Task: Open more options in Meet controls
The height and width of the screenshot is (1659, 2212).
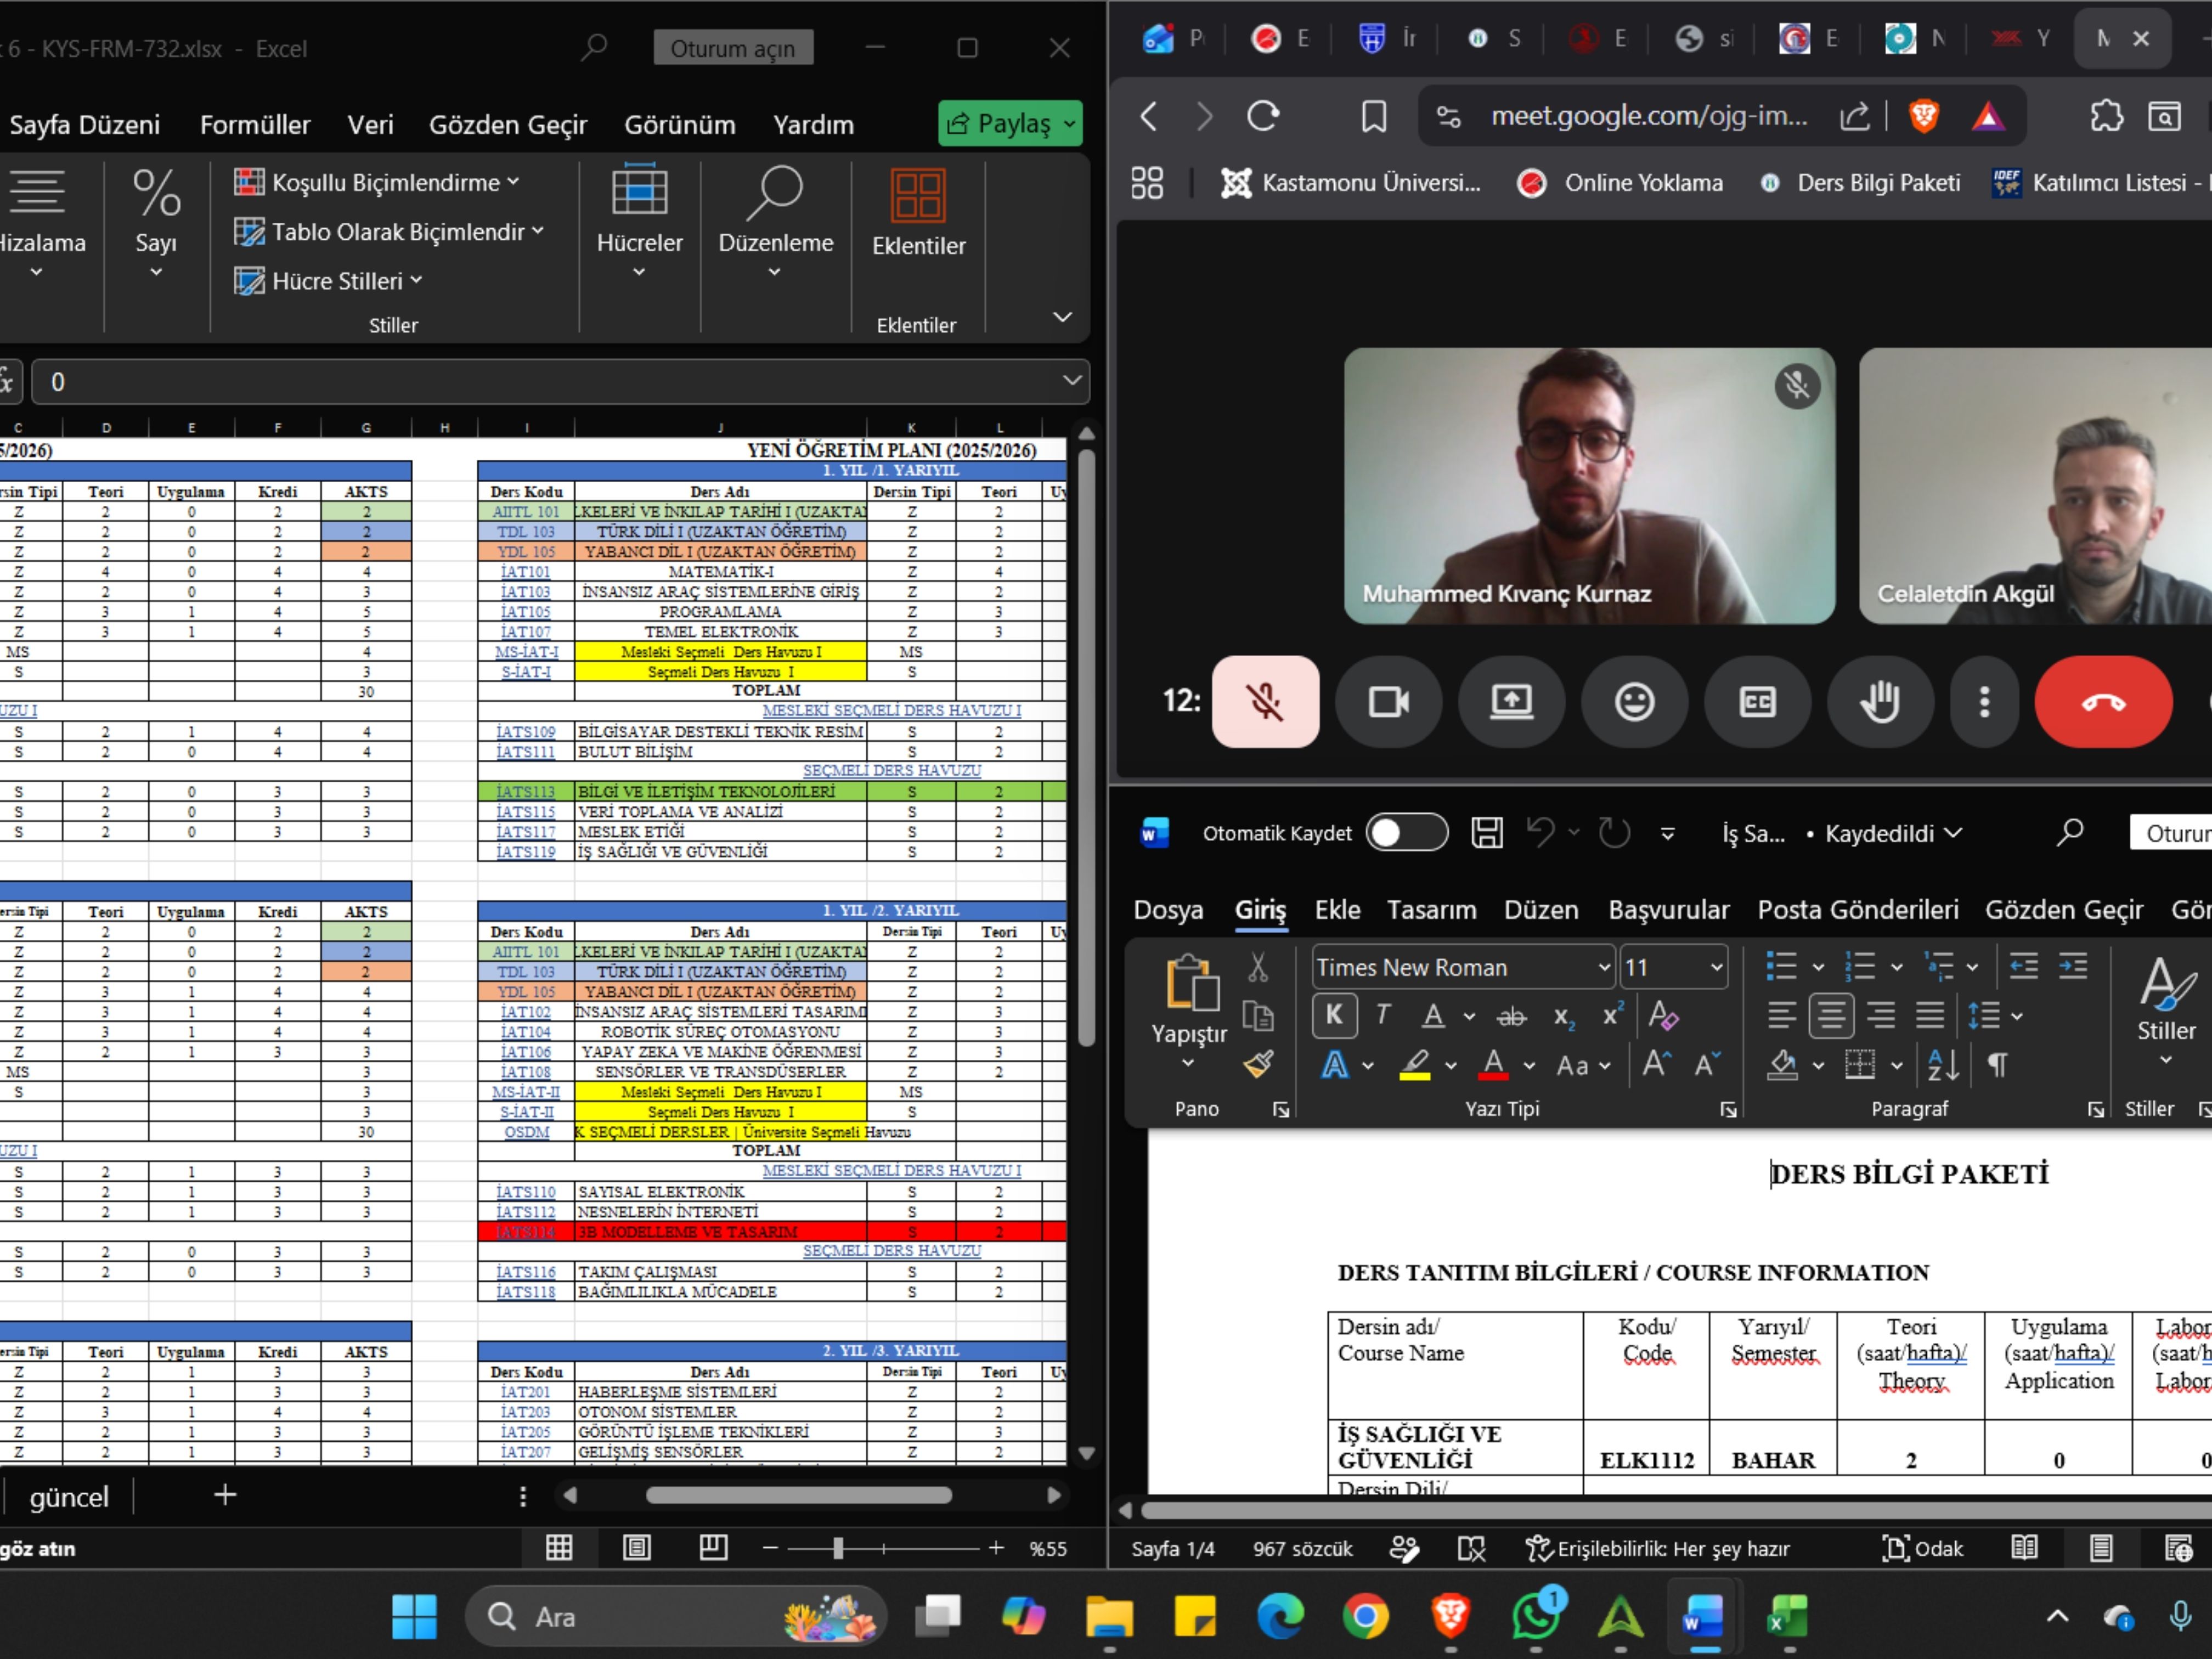Action: 1984,701
